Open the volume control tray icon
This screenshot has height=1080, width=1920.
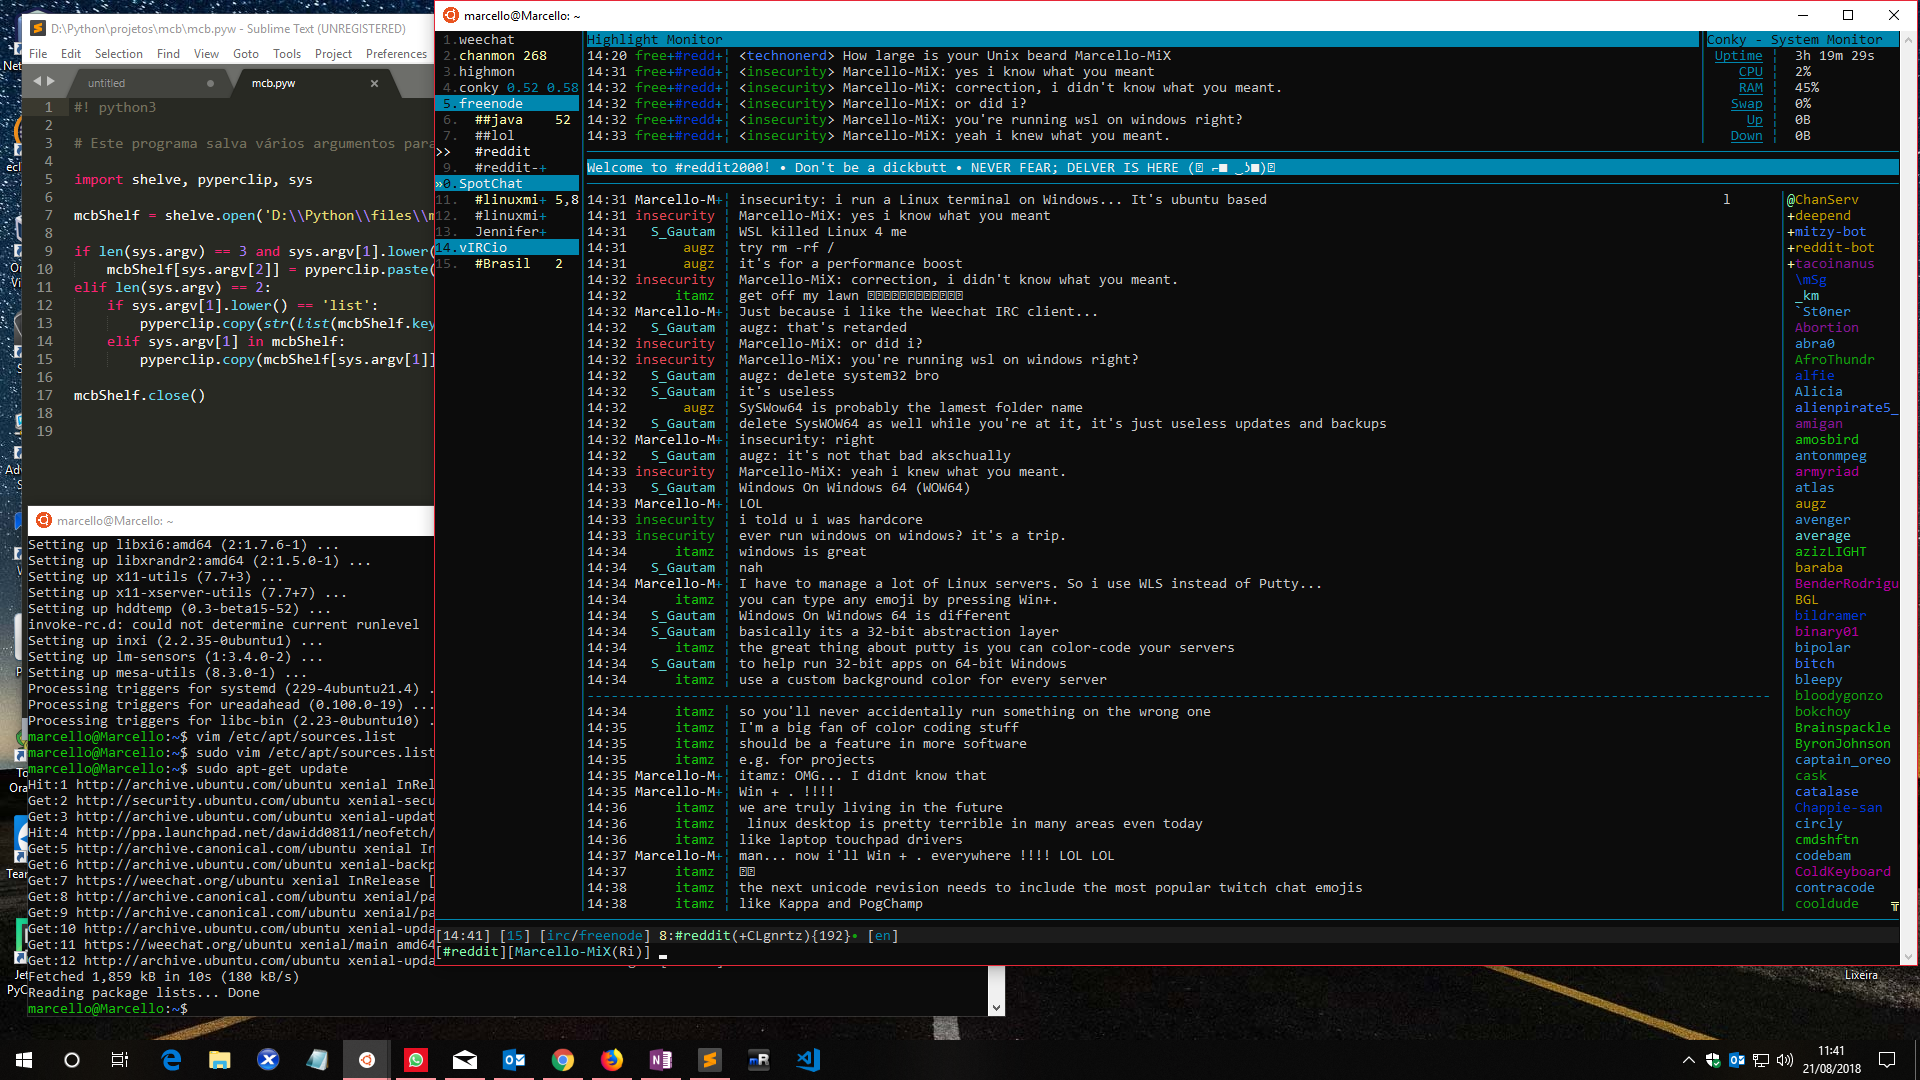tap(1785, 1060)
